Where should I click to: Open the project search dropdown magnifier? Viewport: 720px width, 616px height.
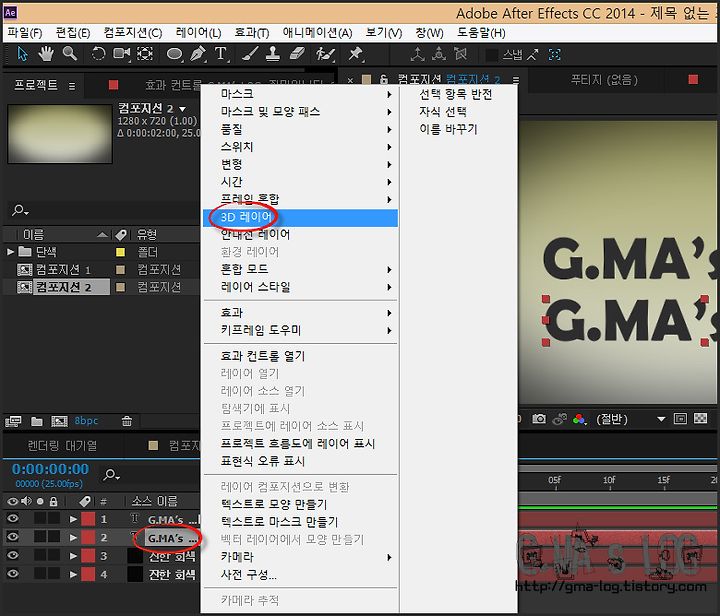coord(20,211)
